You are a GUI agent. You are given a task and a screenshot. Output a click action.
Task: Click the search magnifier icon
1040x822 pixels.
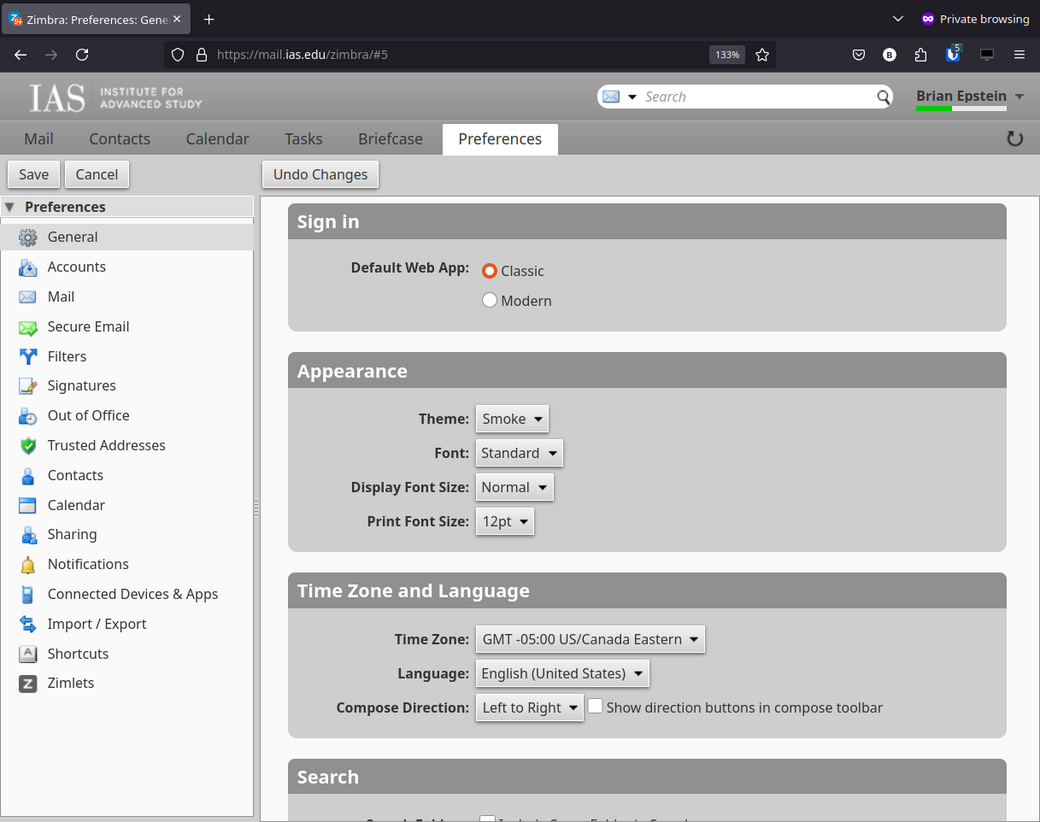click(883, 97)
